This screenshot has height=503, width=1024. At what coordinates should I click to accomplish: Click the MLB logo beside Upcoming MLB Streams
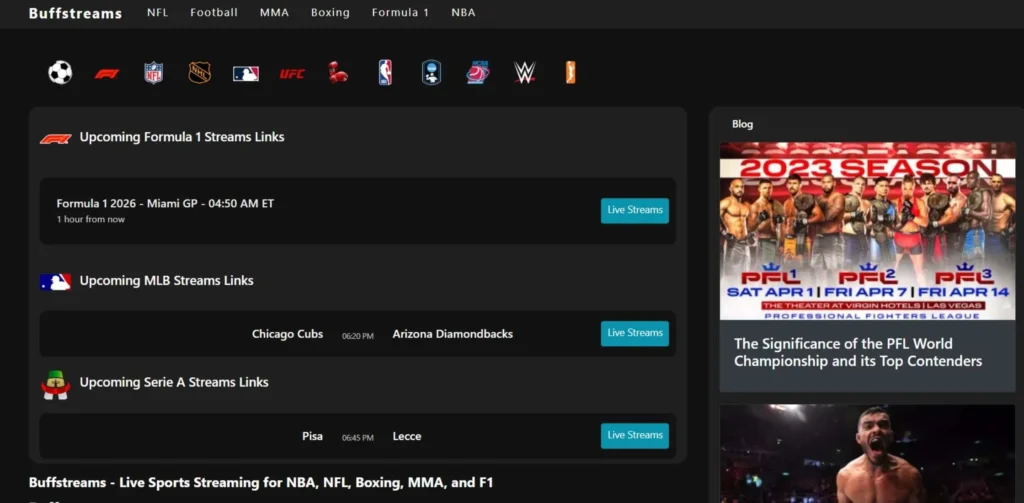pos(56,282)
